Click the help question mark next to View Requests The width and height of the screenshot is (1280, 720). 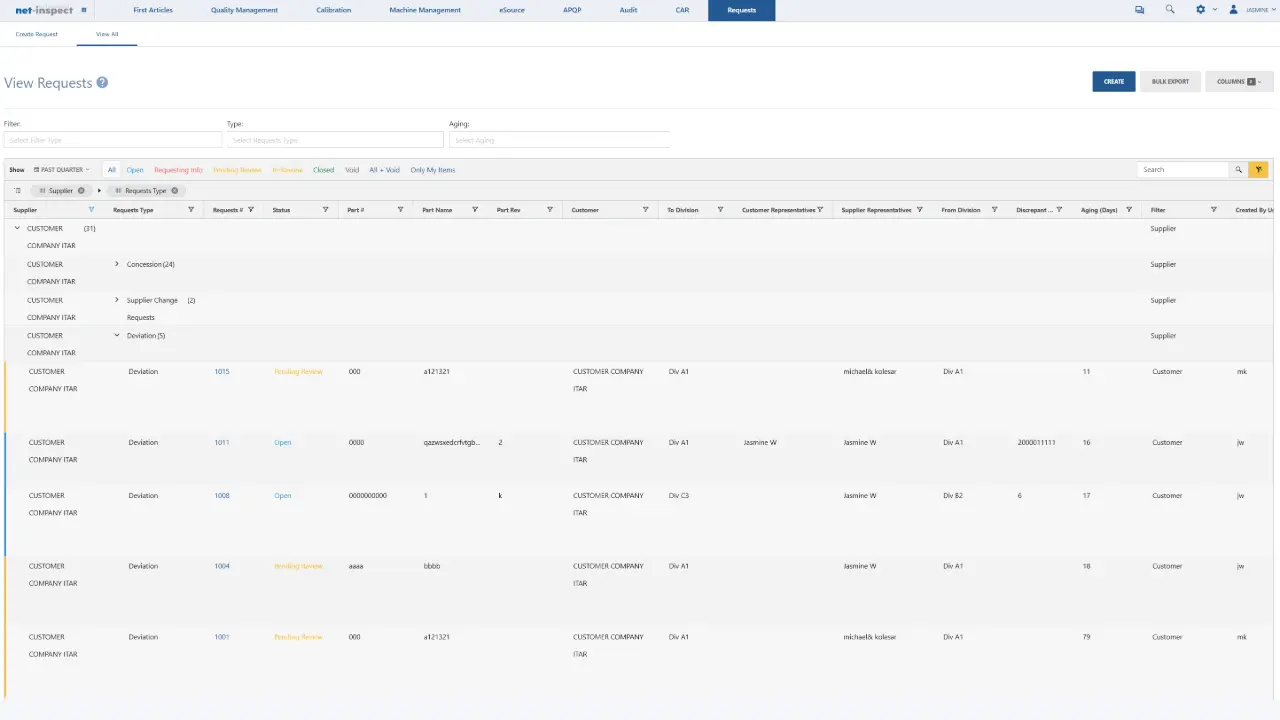click(102, 82)
